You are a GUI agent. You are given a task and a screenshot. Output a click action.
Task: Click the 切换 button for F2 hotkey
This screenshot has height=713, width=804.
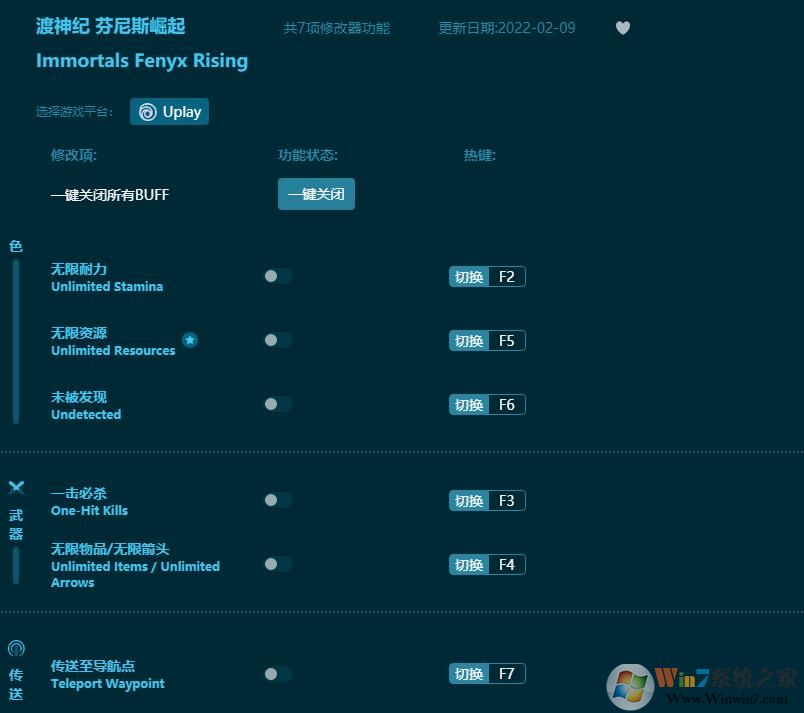469,277
